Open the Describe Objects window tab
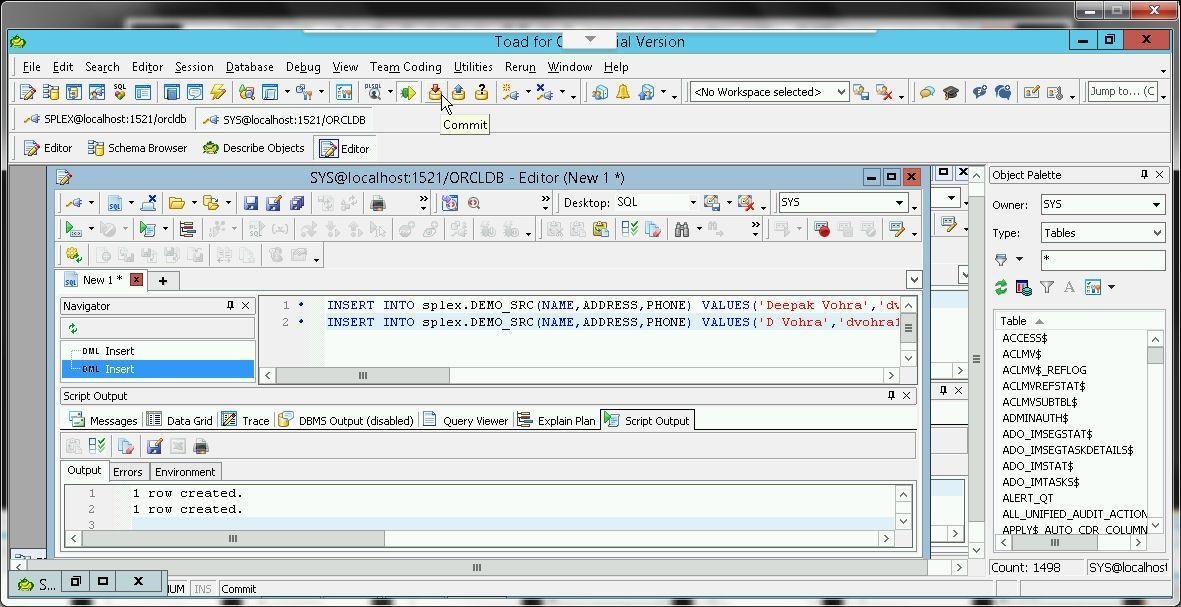This screenshot has width=1181, height=607. point(254,148)
